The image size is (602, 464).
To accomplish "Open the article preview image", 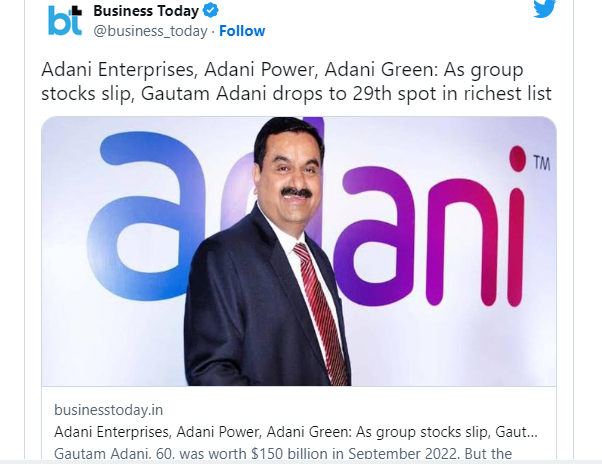I will pyautogui.click(x=299, y=251).
